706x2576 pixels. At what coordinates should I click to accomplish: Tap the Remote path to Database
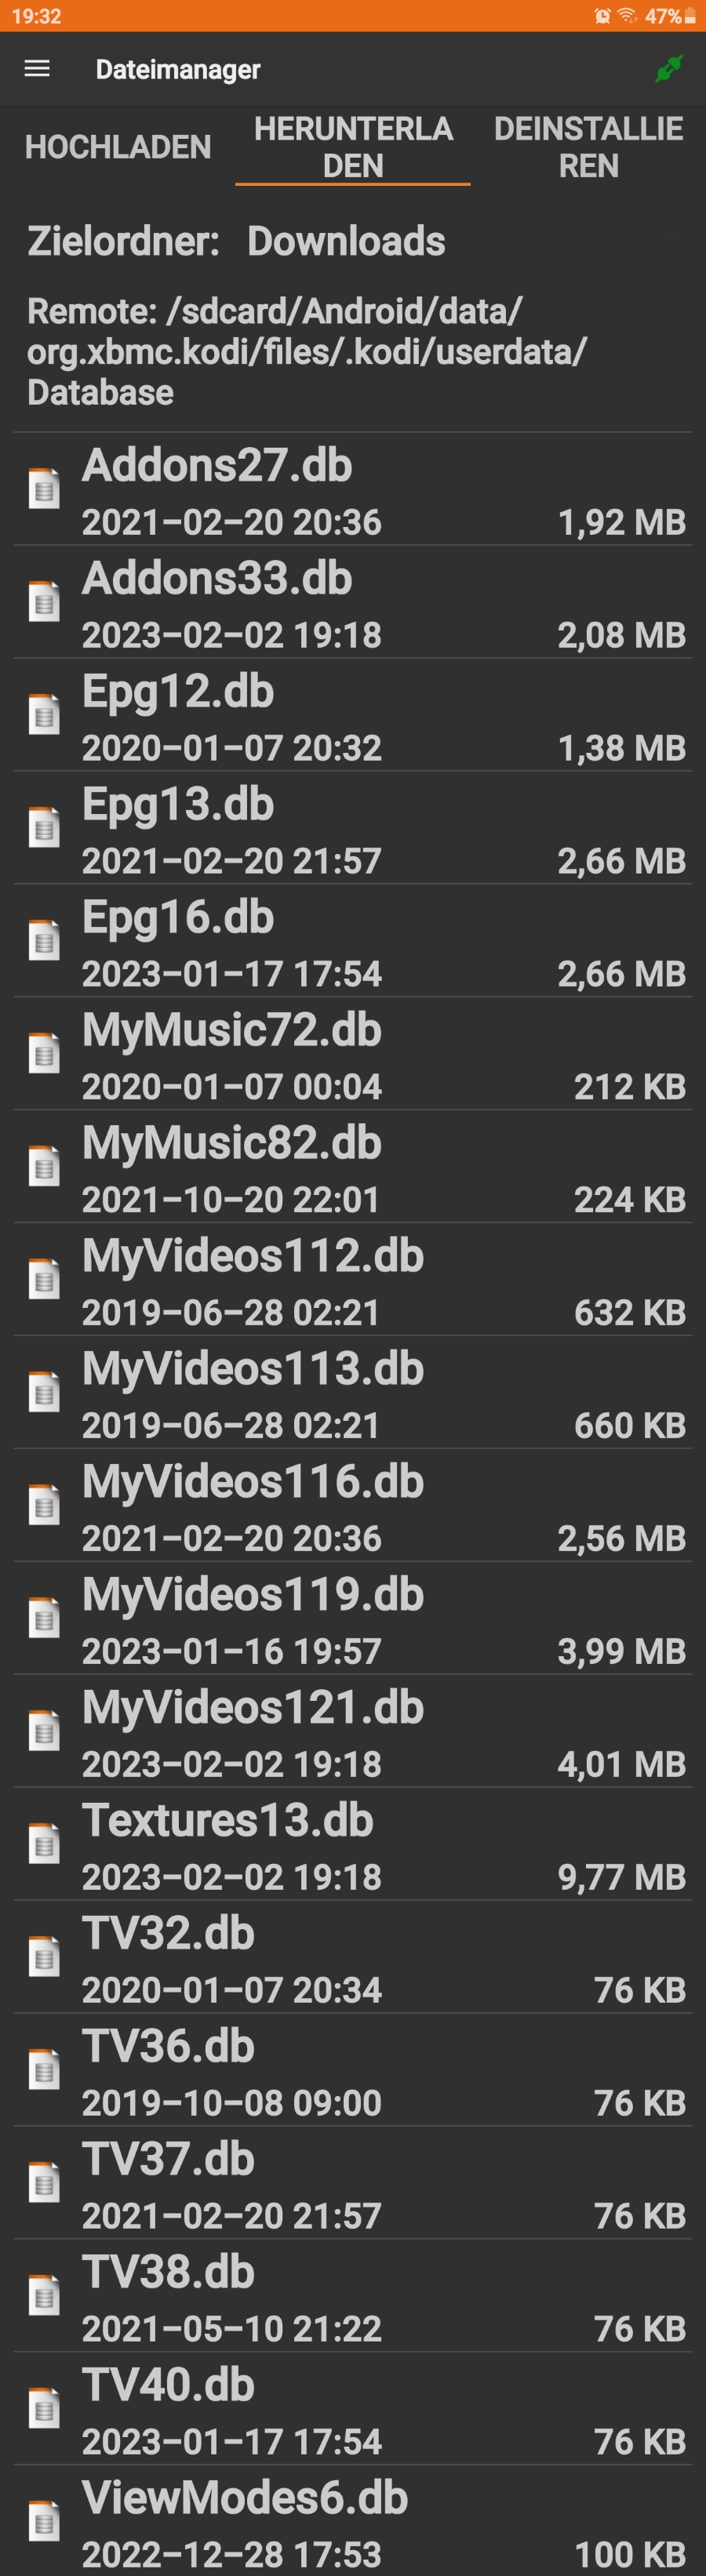[307, 351]
